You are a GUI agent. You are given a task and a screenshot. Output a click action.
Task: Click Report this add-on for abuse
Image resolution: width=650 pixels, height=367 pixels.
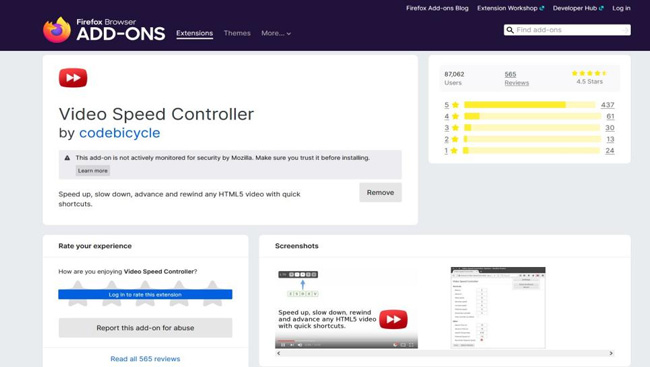[x=145, y=328]
